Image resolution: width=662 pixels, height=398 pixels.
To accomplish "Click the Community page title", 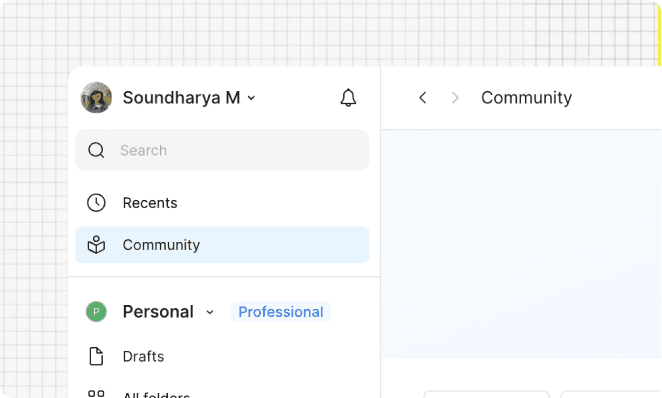I will click(x=526, y=98).
